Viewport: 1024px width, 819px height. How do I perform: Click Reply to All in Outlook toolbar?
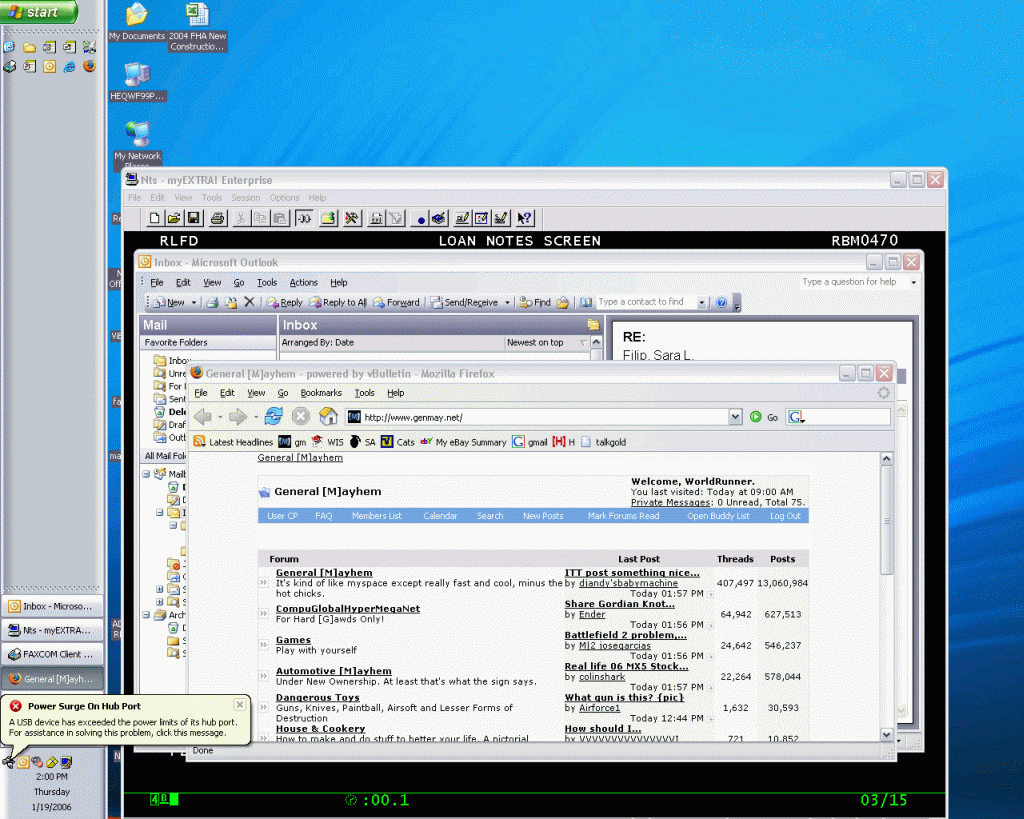pyautogui.click(x=338, y=302)
